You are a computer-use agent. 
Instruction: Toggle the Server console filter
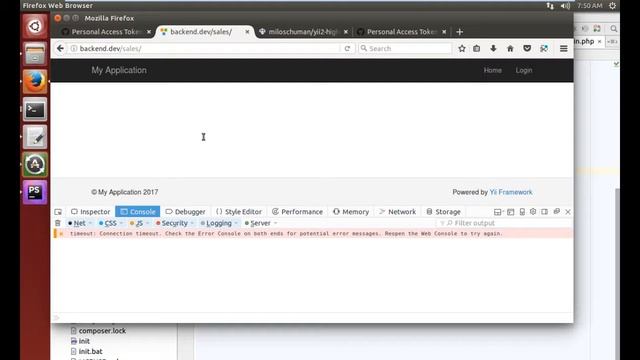pyautogui.click(x=258, y=223)
